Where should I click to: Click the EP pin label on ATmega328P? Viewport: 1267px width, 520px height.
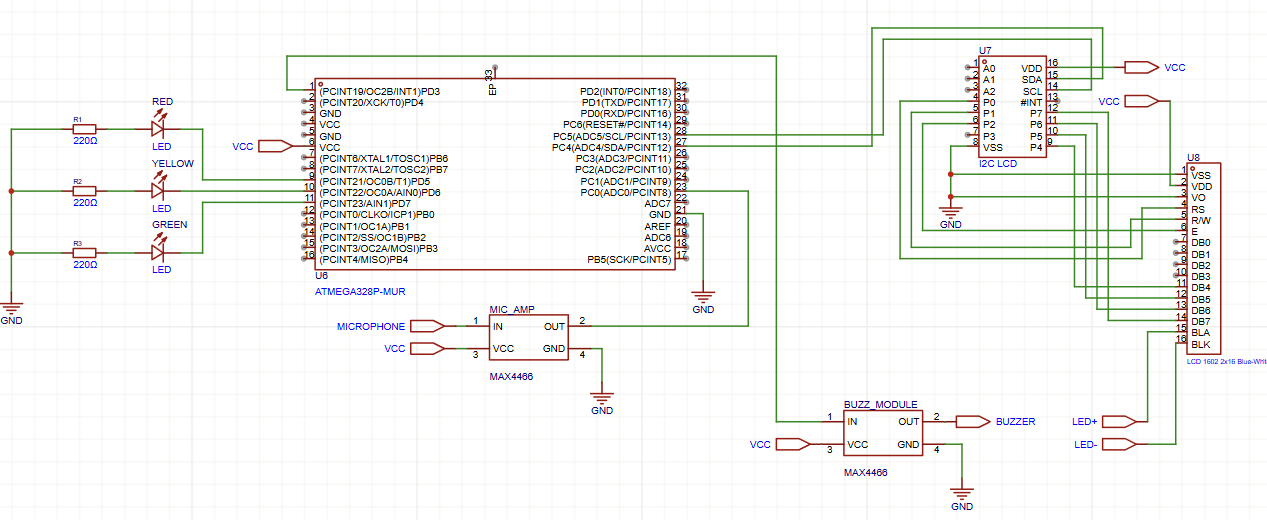tap(491, 89)
